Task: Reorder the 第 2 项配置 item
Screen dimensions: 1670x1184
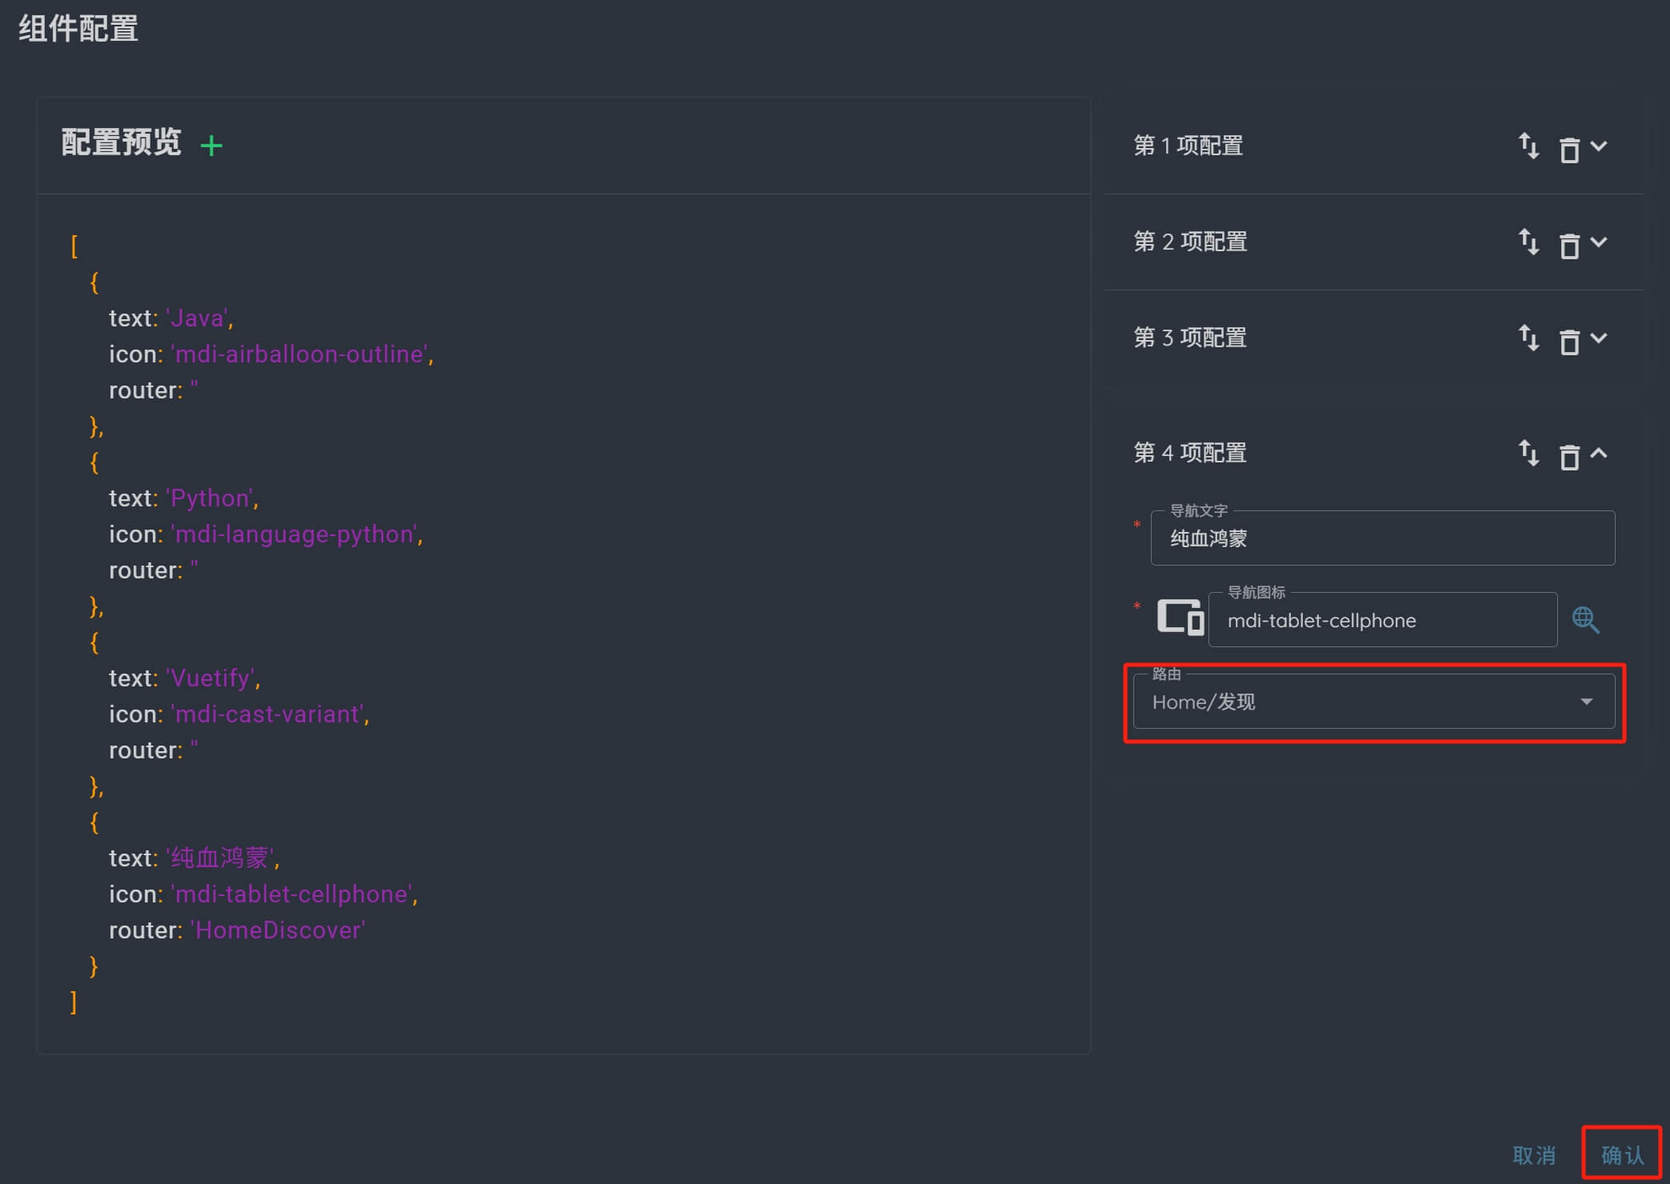Action: pyautogui.click(x=1529, y=242)
